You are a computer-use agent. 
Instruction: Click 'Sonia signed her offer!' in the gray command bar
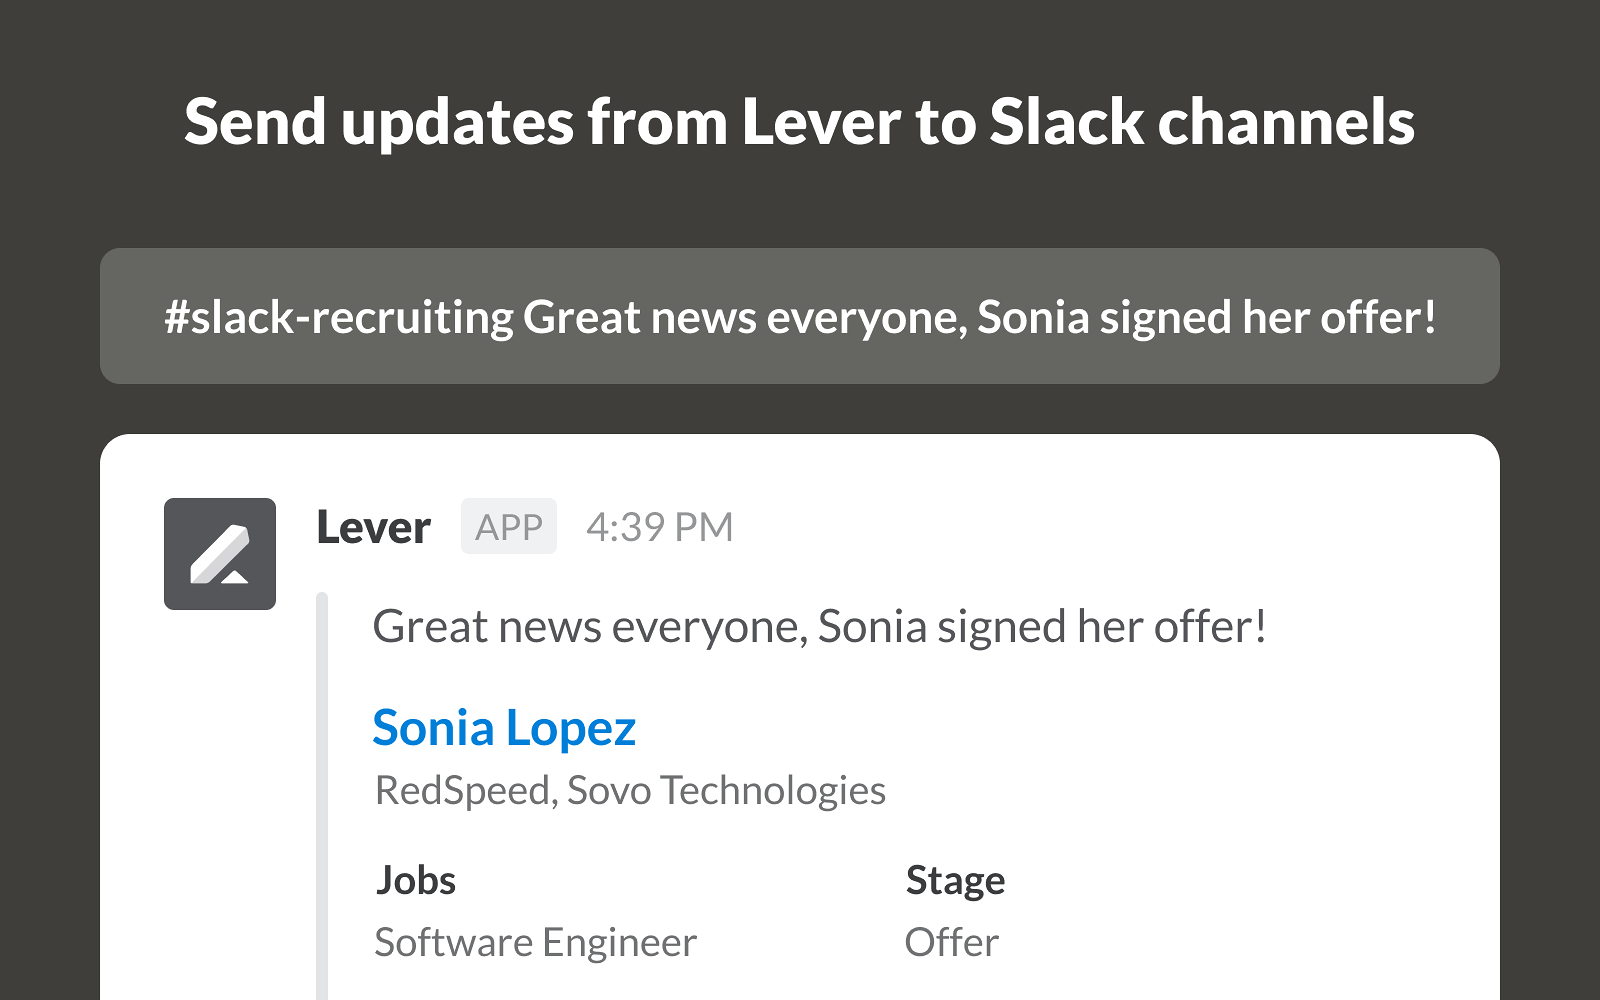[1206, 317]
